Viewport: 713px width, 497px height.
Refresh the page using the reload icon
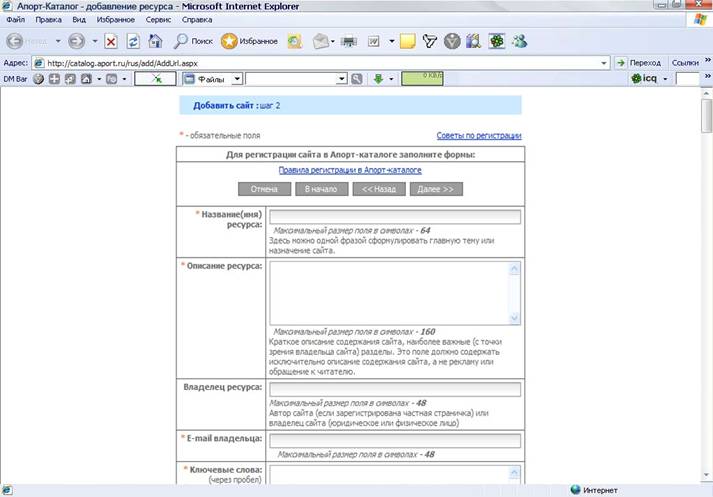[x=133, y=41]
